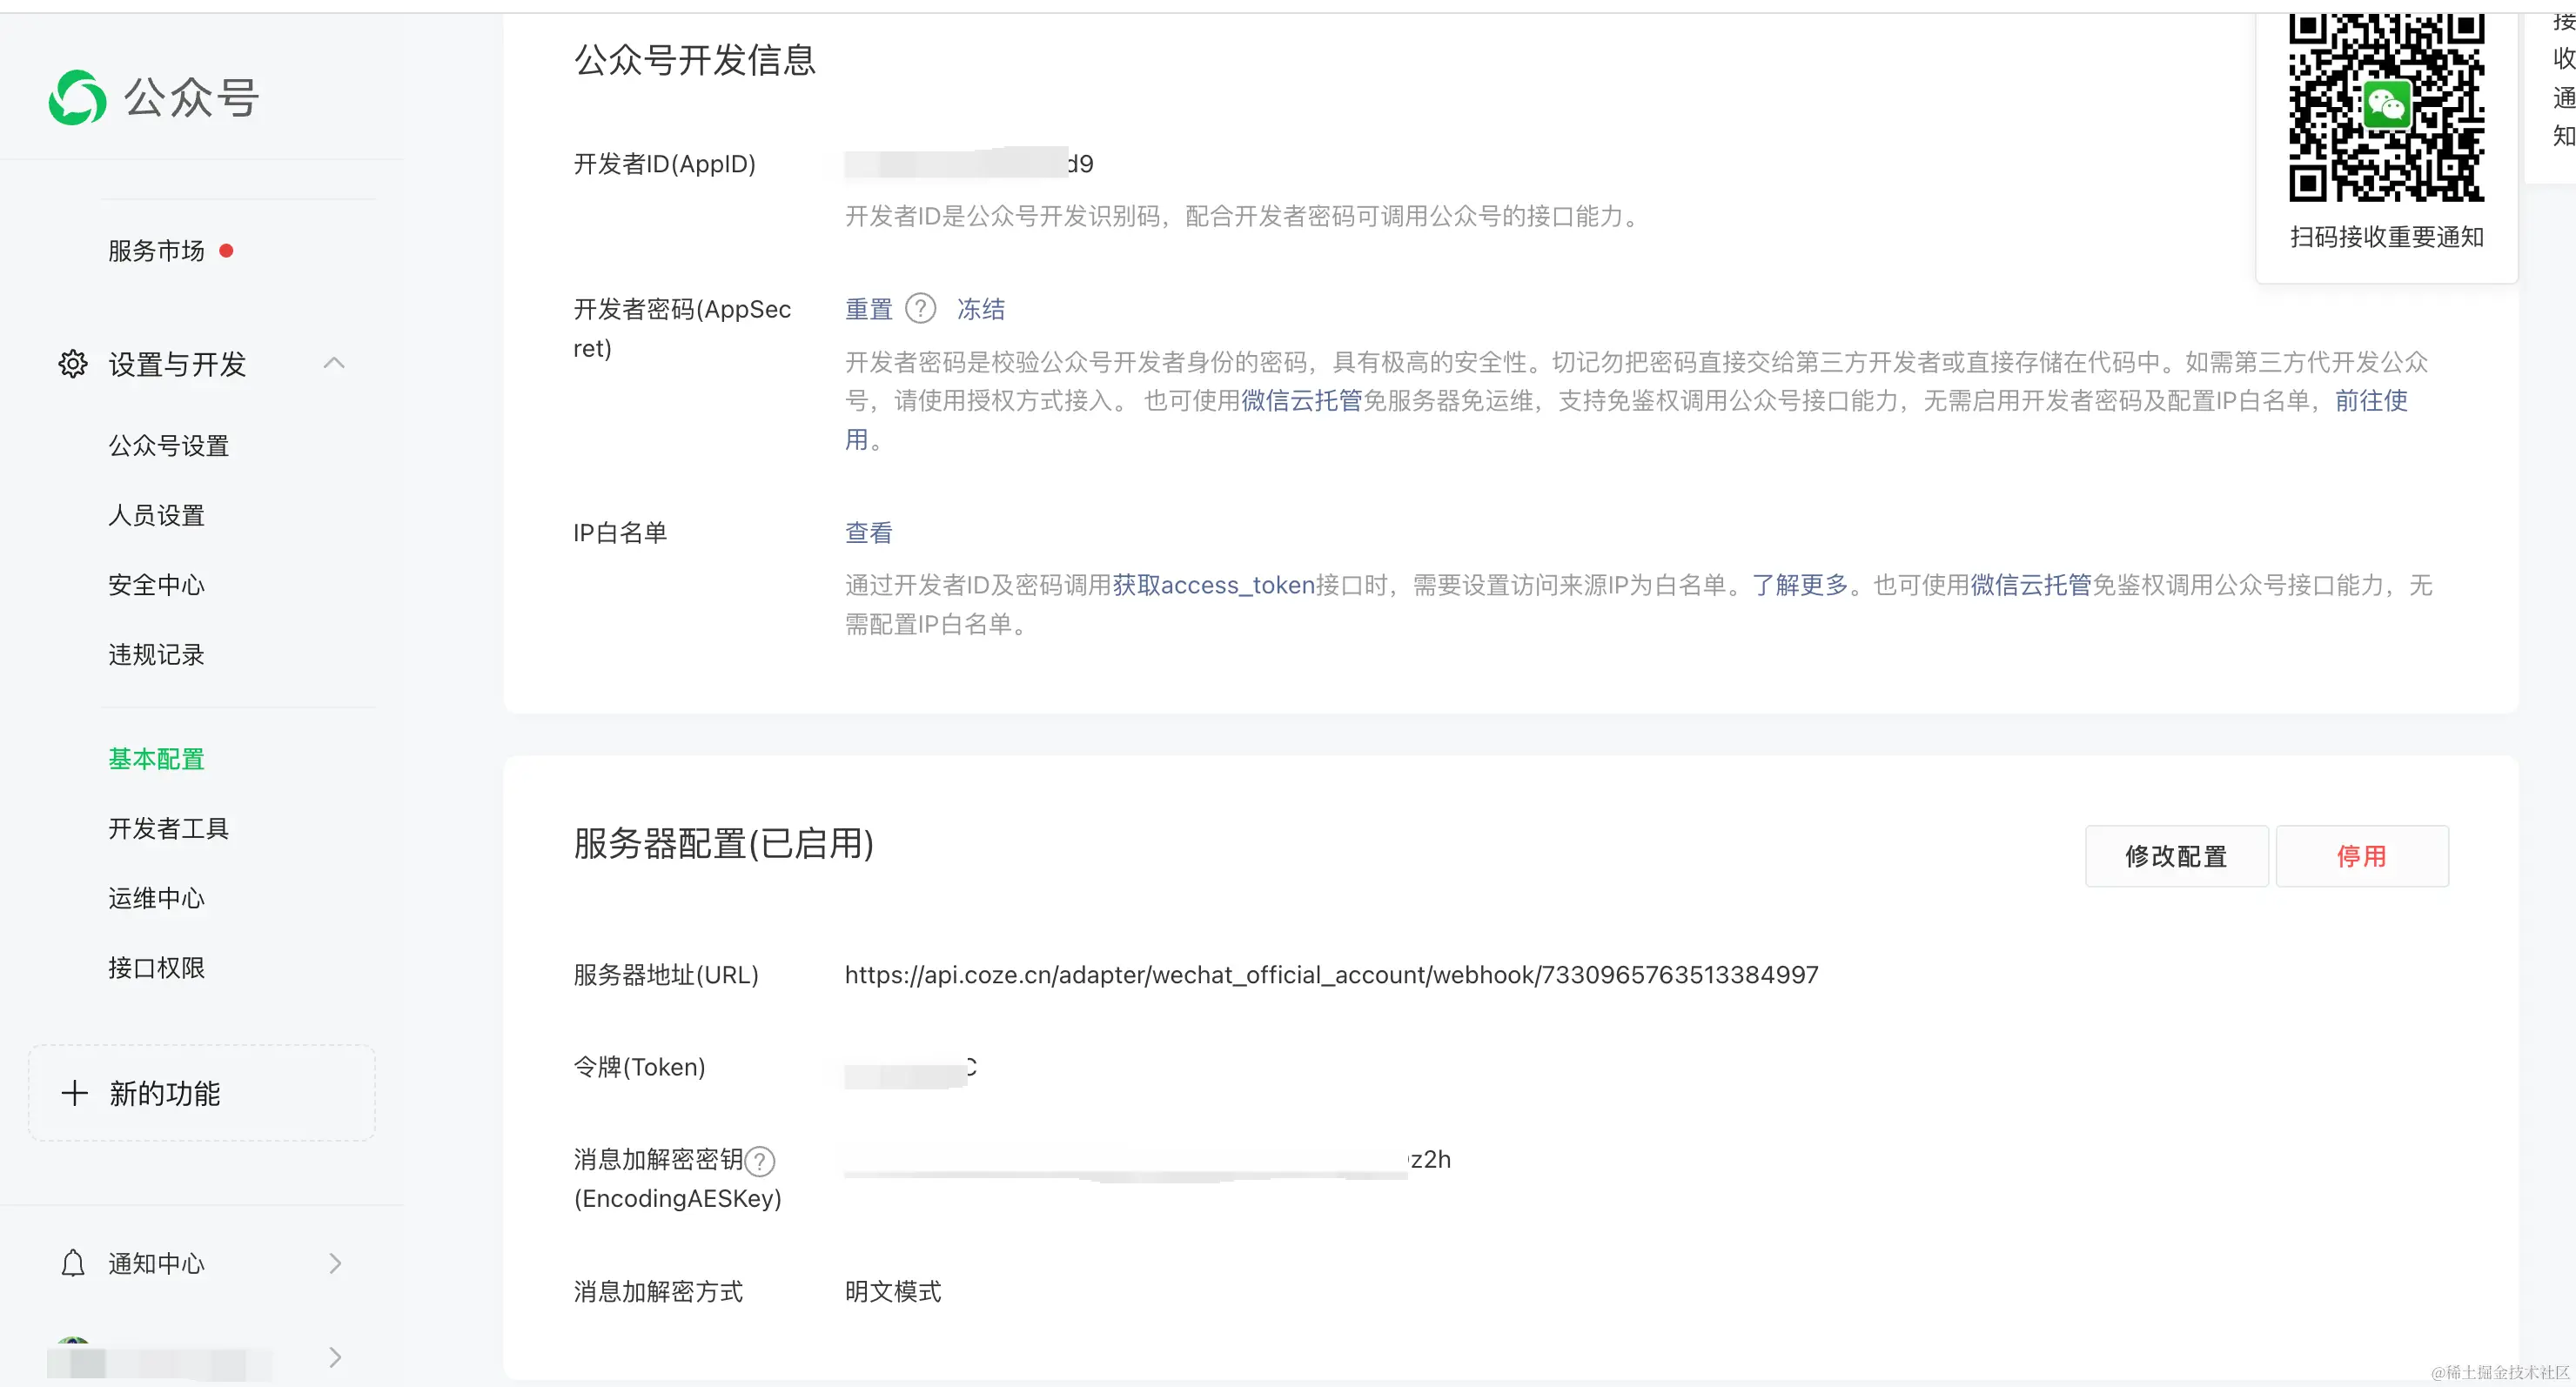The height and width of the screenshot is (1387, 2576).
Task: Click the AppSecret help question mark icon
Action: (919, 309)
